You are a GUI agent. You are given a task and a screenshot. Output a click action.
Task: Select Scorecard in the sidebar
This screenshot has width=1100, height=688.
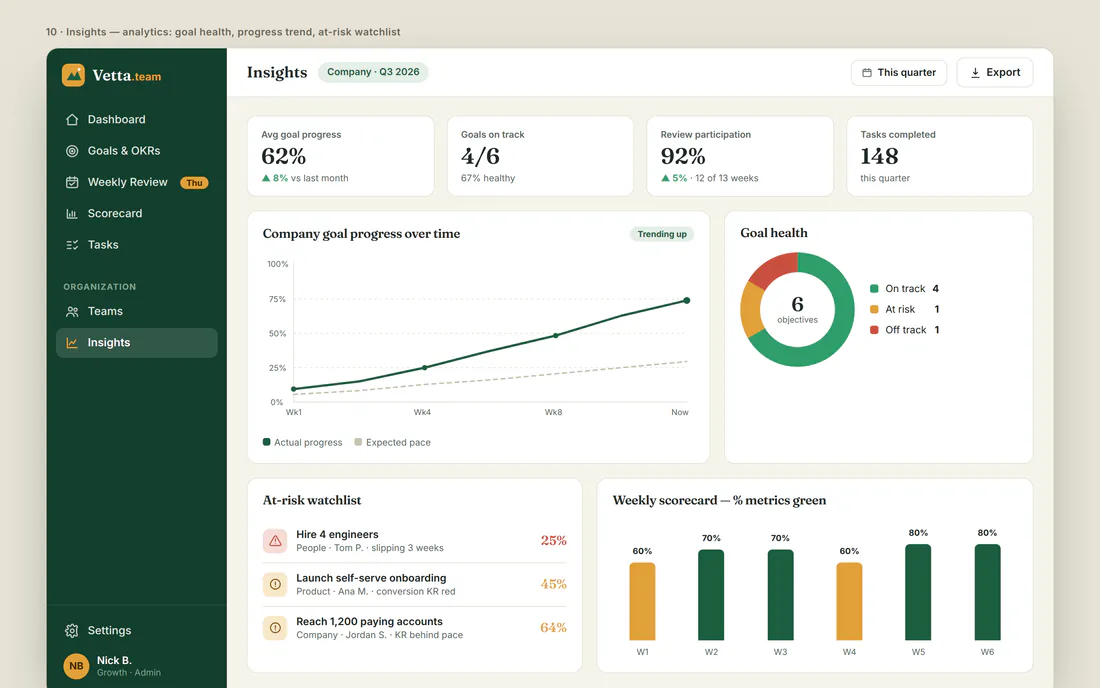(137, 213)
